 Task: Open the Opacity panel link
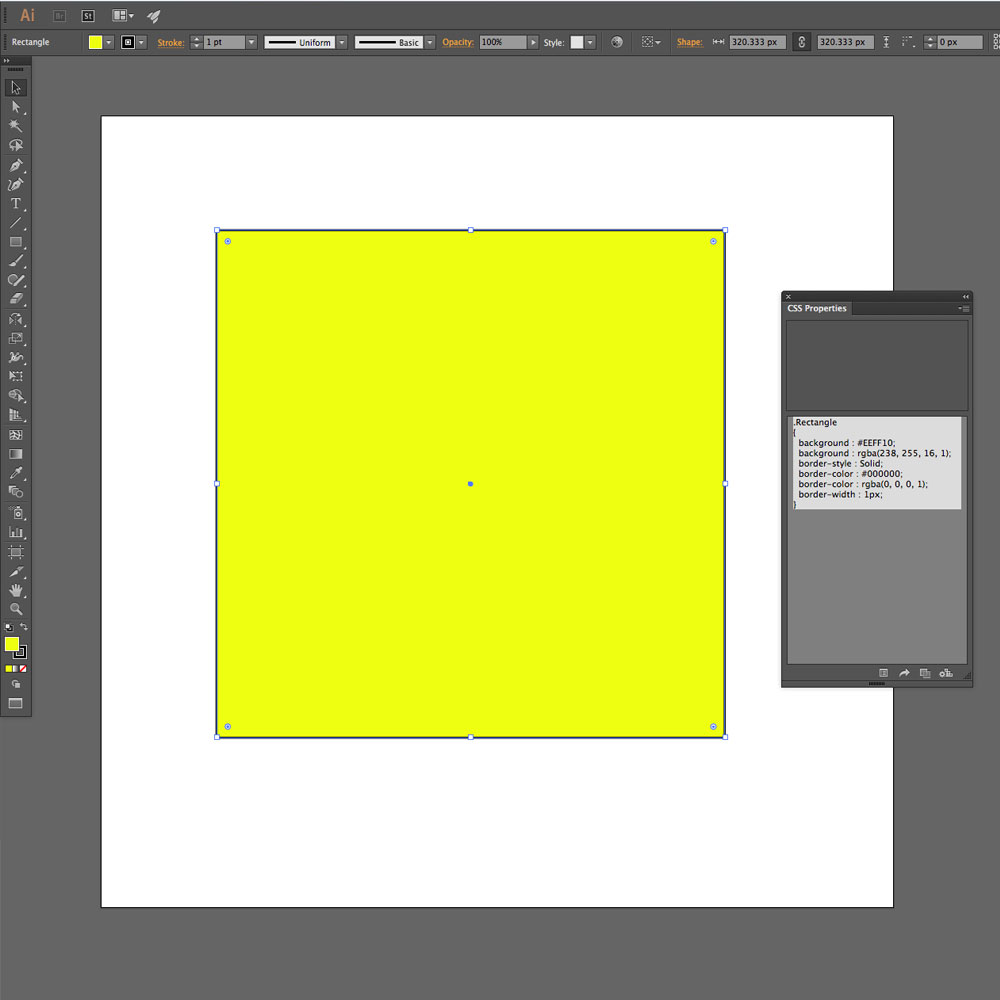click(x=458, y=42)
